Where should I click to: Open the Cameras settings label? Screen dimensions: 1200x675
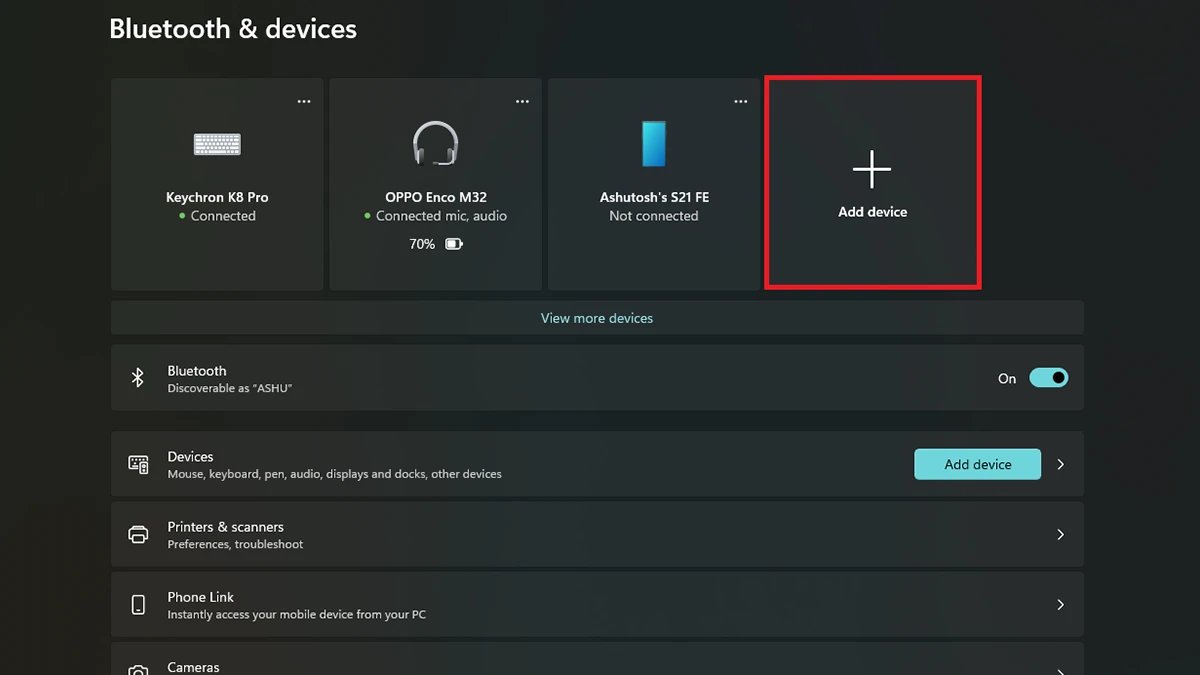click(193, 667)
